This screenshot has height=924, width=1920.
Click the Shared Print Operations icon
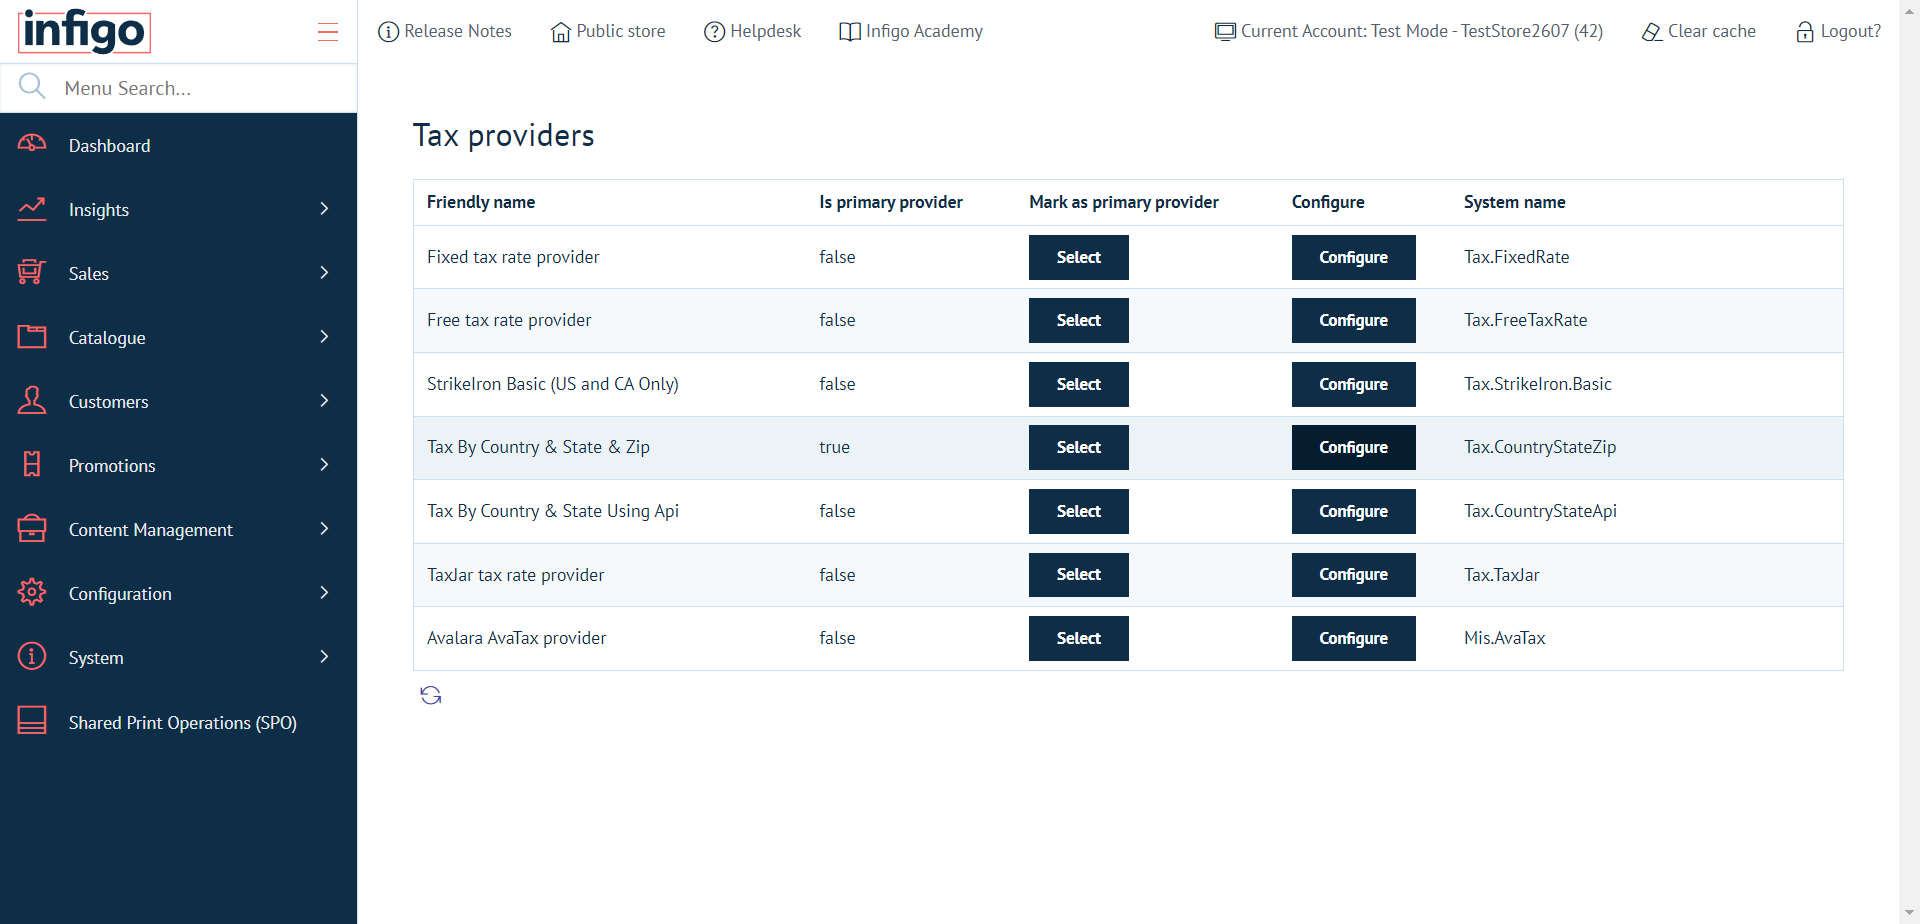point(32,721)
